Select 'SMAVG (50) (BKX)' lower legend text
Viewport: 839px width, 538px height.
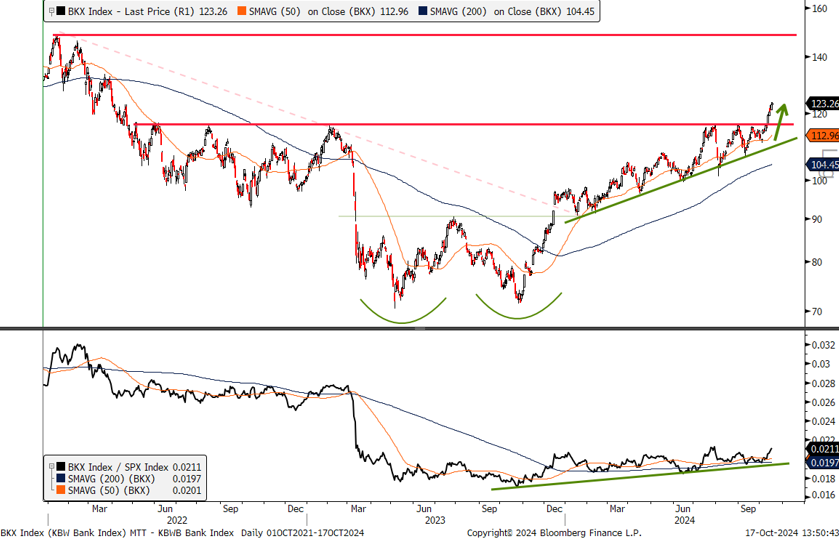point(109,491)
